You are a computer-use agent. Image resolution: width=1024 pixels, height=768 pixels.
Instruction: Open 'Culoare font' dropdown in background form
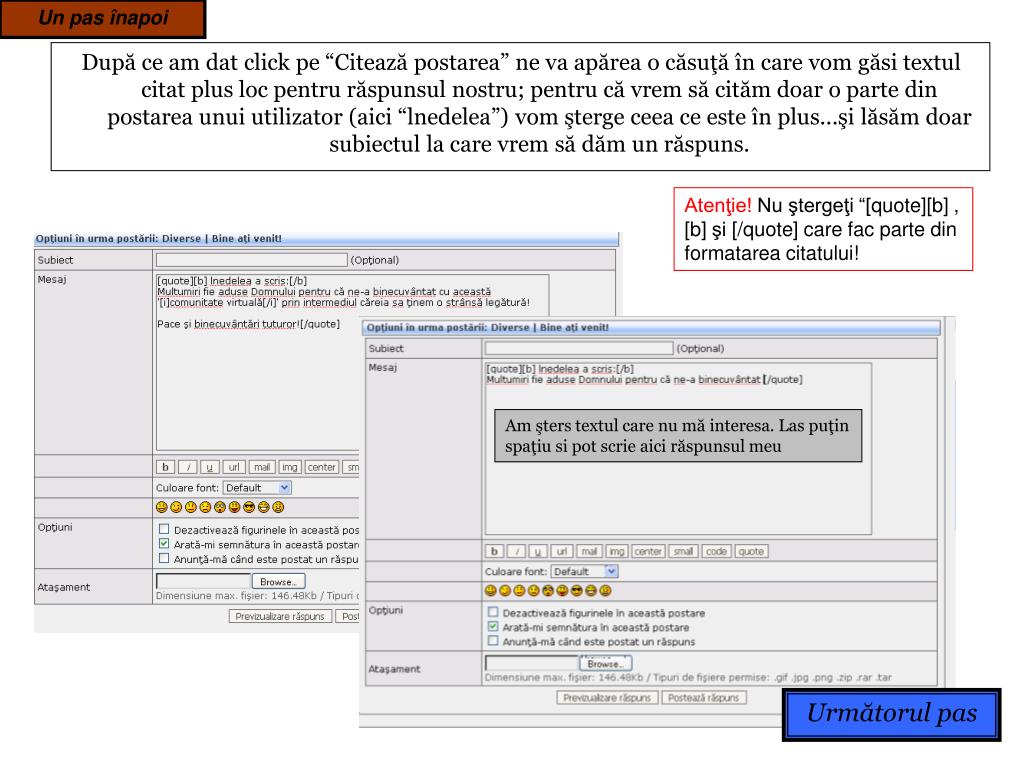click(257, 488)
